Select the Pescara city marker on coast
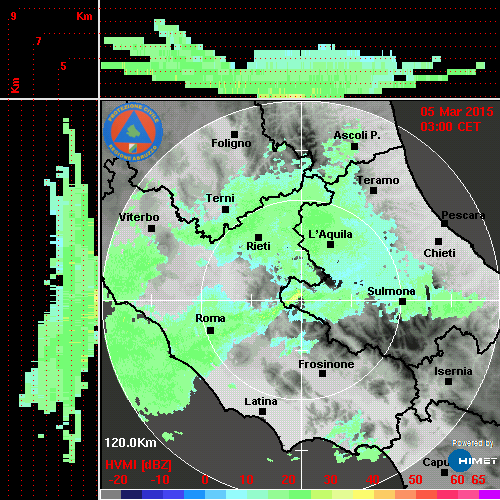Viewport: 500px width, 500px height. [444, 223]
